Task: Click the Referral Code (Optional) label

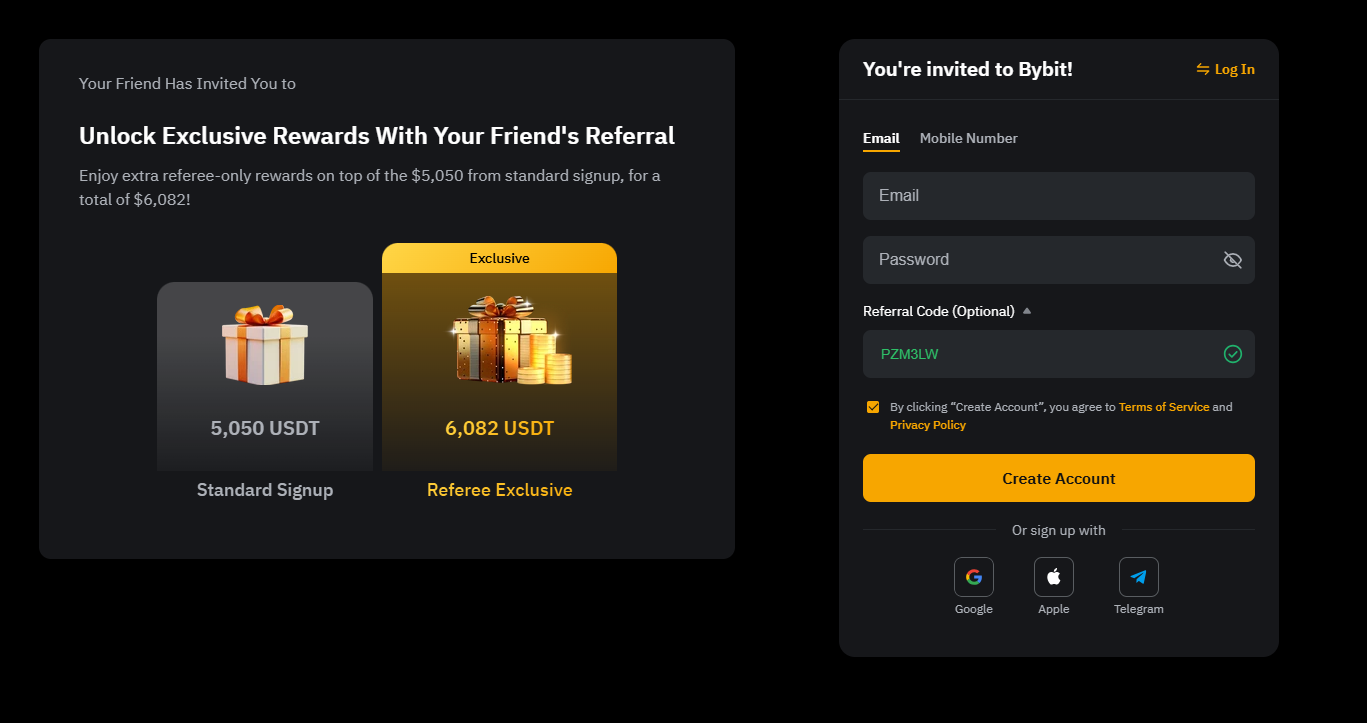Action: 938,311
